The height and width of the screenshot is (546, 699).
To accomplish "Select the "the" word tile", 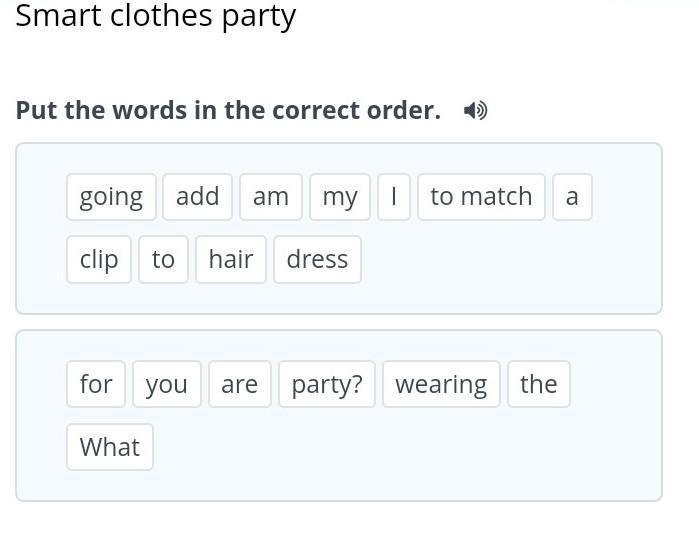I will [538, 385].
